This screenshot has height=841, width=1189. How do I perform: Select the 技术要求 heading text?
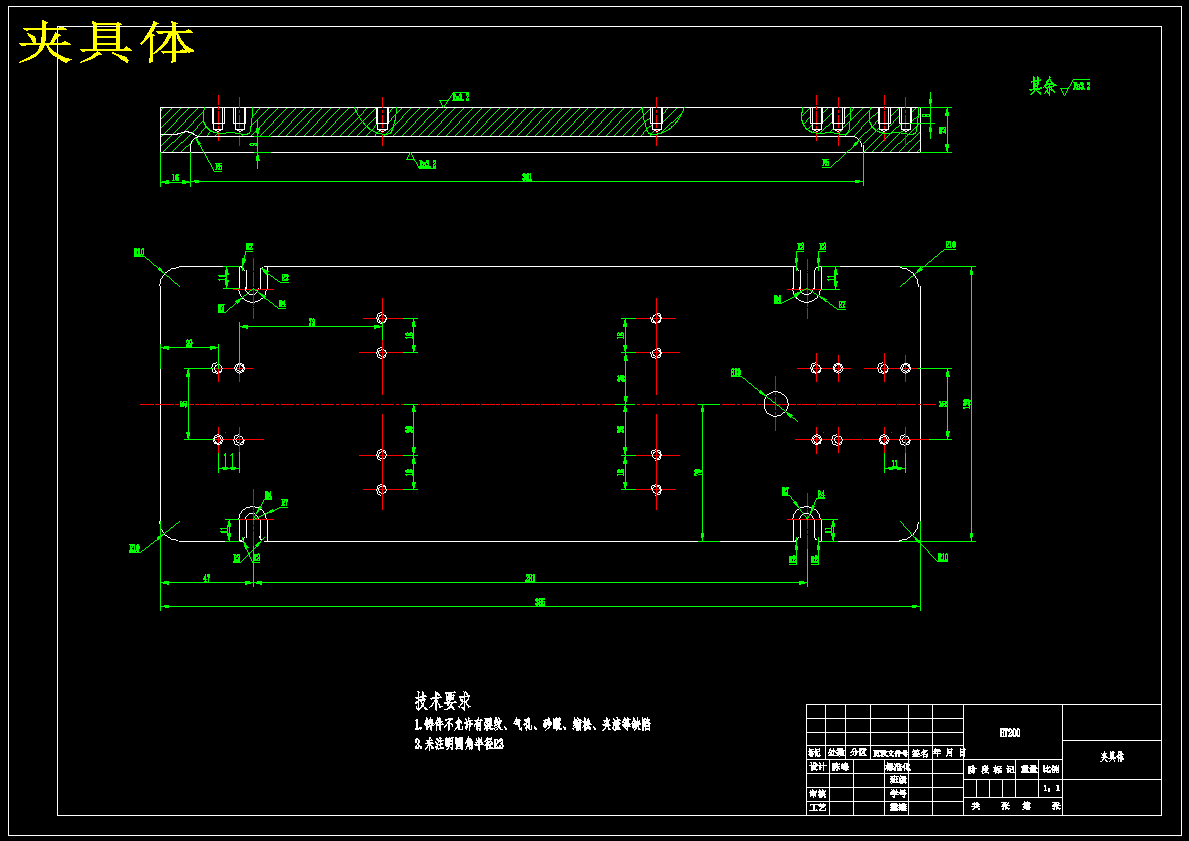[x=443, y=700]
